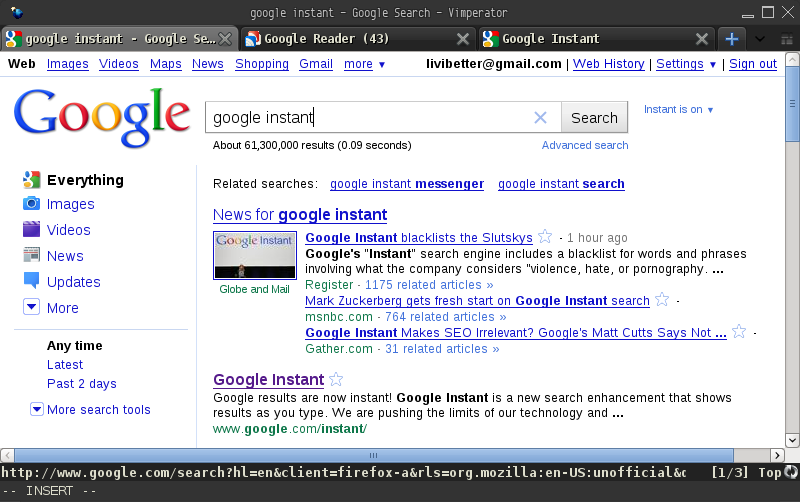The image size is (800, 502).
Task: Switch to the Google Reader (43) tab
Action: pyautogui.click(x=357, y=39)
